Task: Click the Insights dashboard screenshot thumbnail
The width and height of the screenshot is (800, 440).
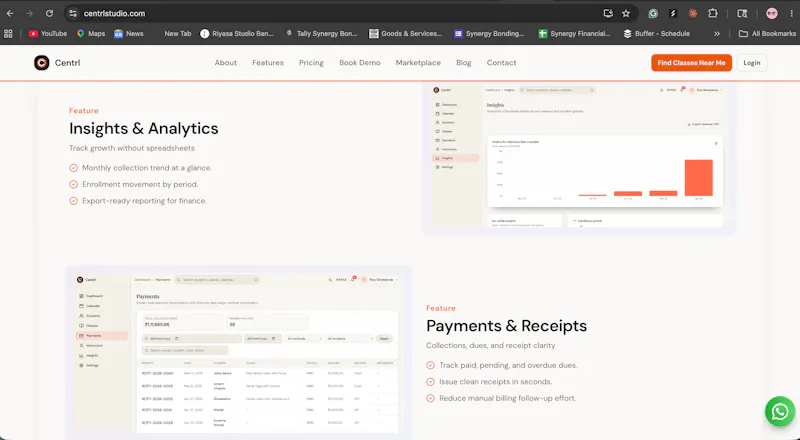Action: coord(579,156)
